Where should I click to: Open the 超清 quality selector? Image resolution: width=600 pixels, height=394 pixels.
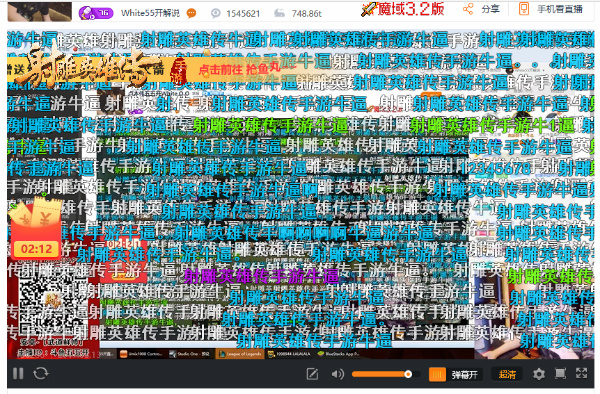[507, 374]
